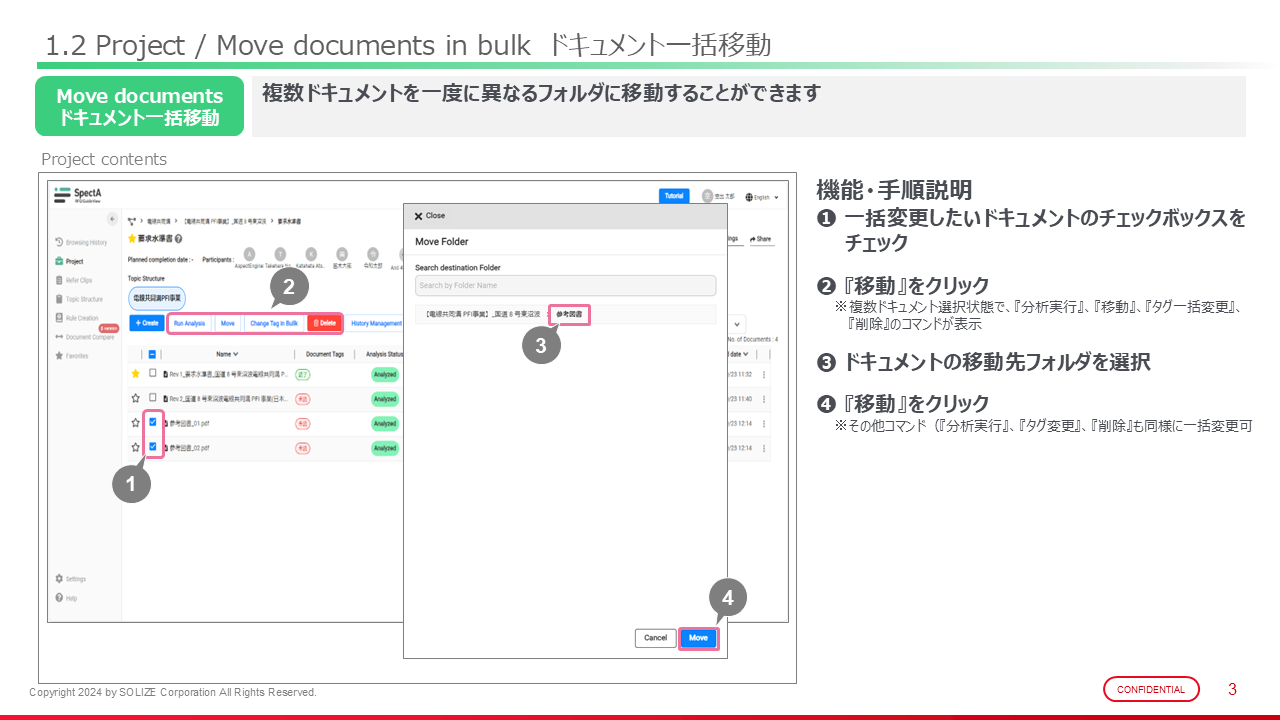Click the blue Move button in the dialog
This screenshot has width=1280, height=720.
698,638
